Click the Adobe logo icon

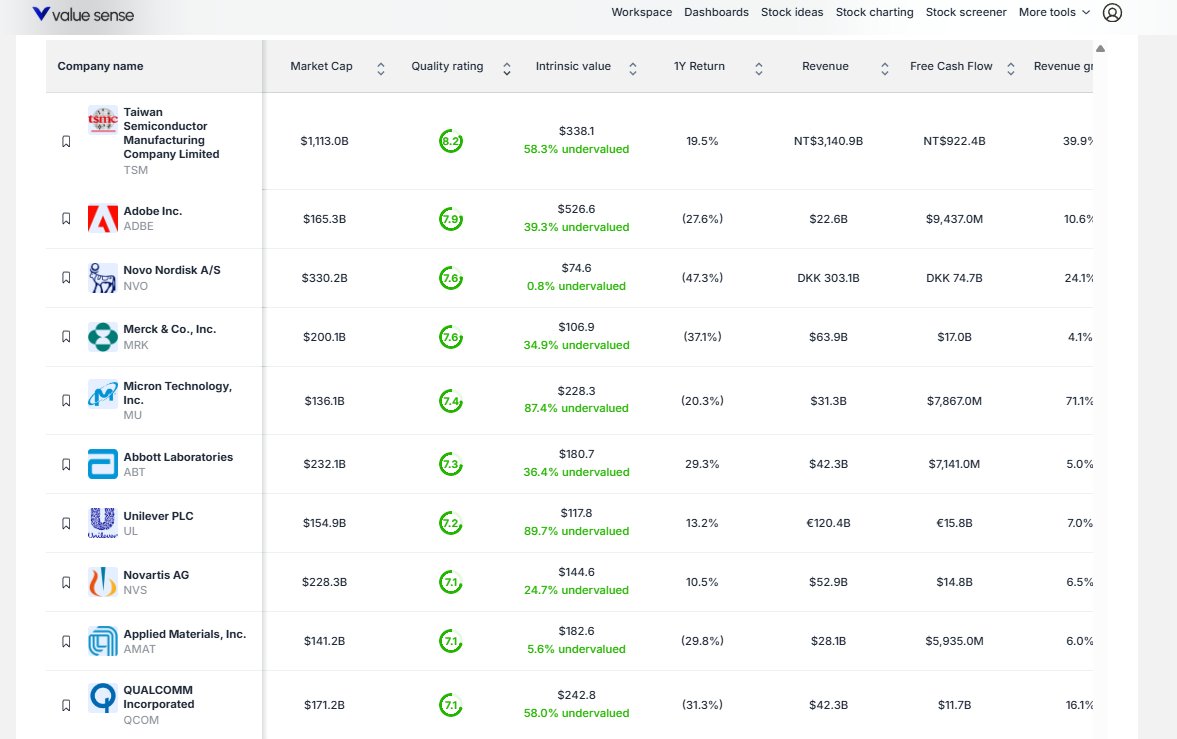[103, 219]
